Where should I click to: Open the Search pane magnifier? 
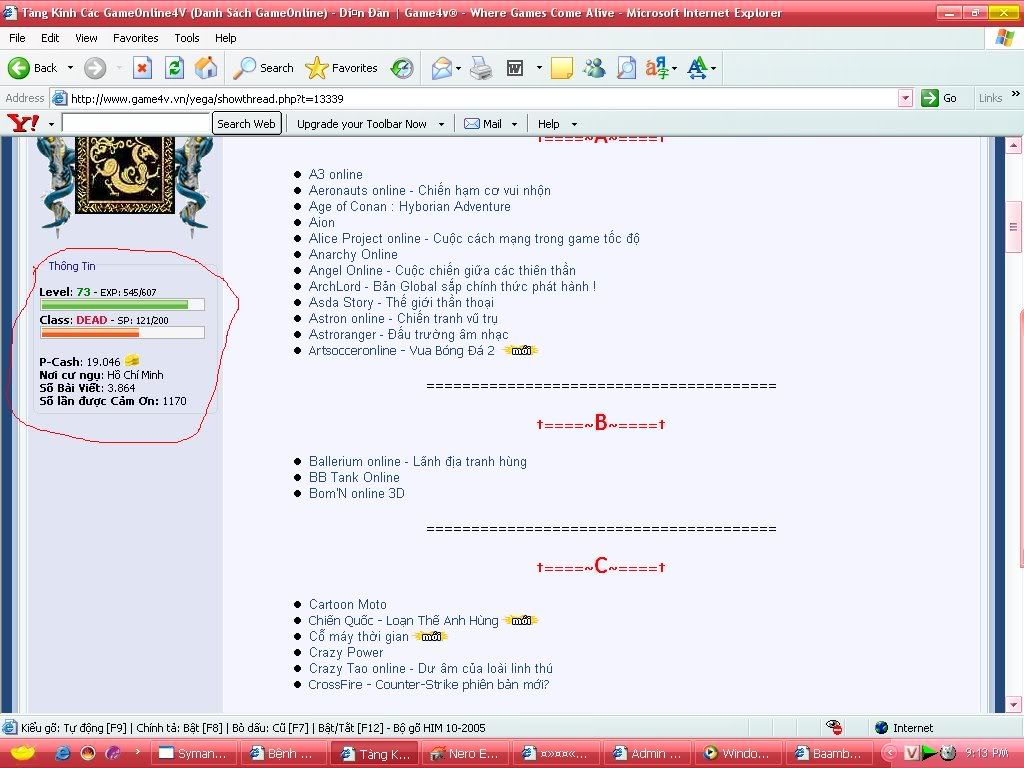(263, 68)
